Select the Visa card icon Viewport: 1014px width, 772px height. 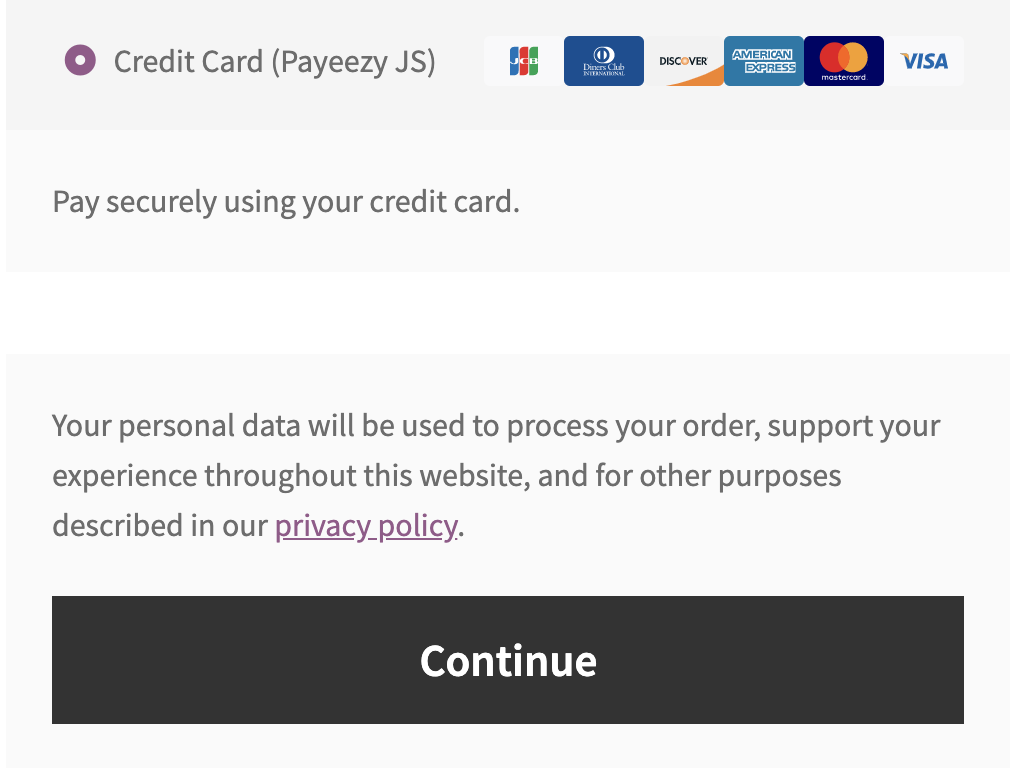pos(925,61)
